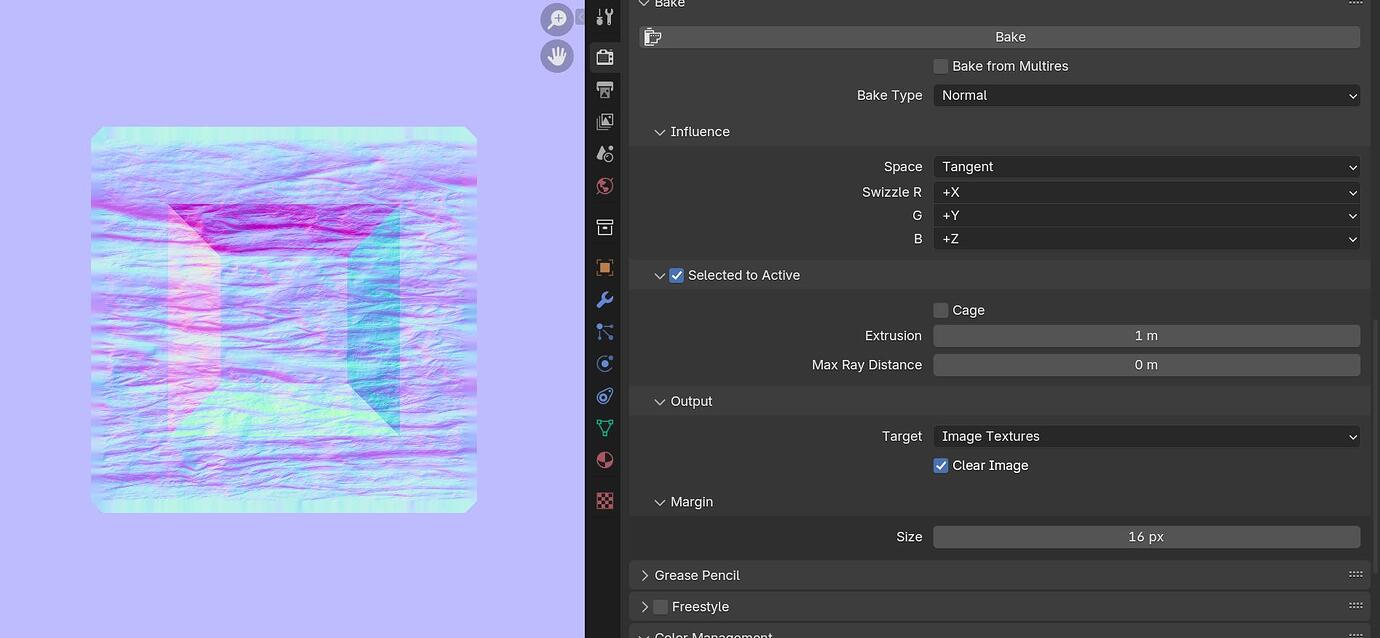Click the Extrusion value field
Viewport: 1380px width, 638px height.
pyautogui.click(x=1146, y=336)
